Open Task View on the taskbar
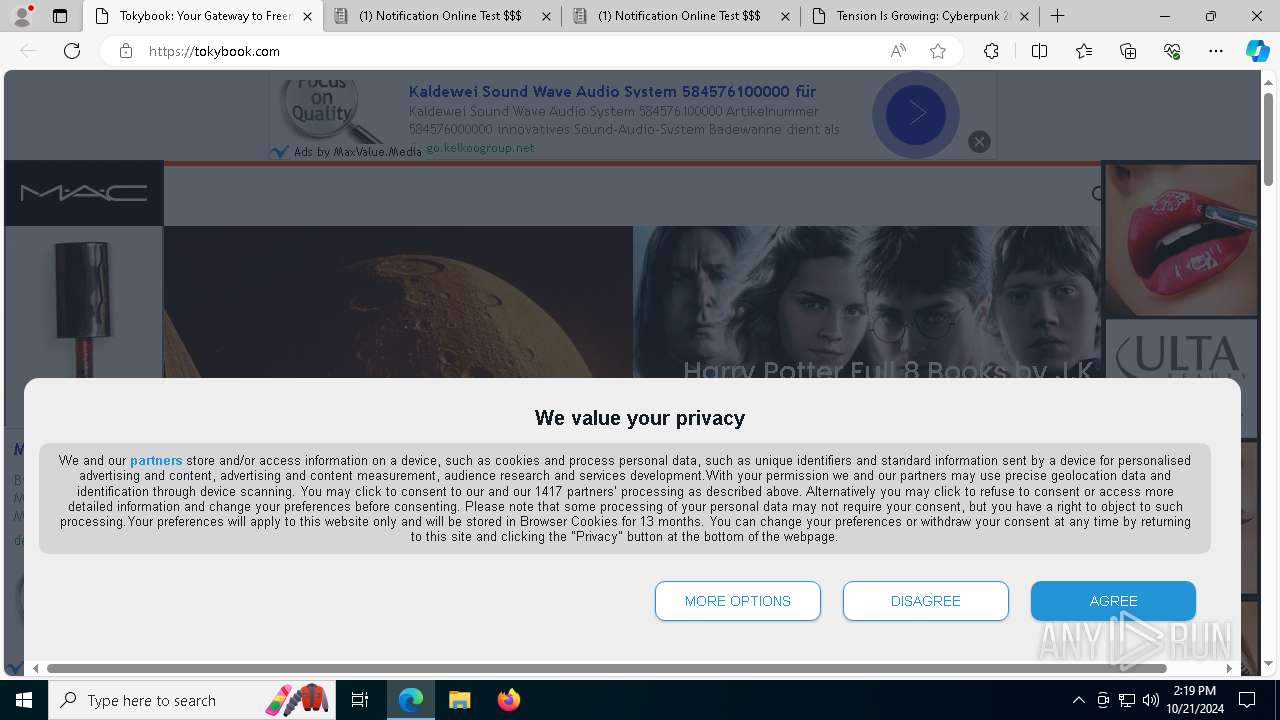The width and height of the screenshot is (1280, 720). 360,700
